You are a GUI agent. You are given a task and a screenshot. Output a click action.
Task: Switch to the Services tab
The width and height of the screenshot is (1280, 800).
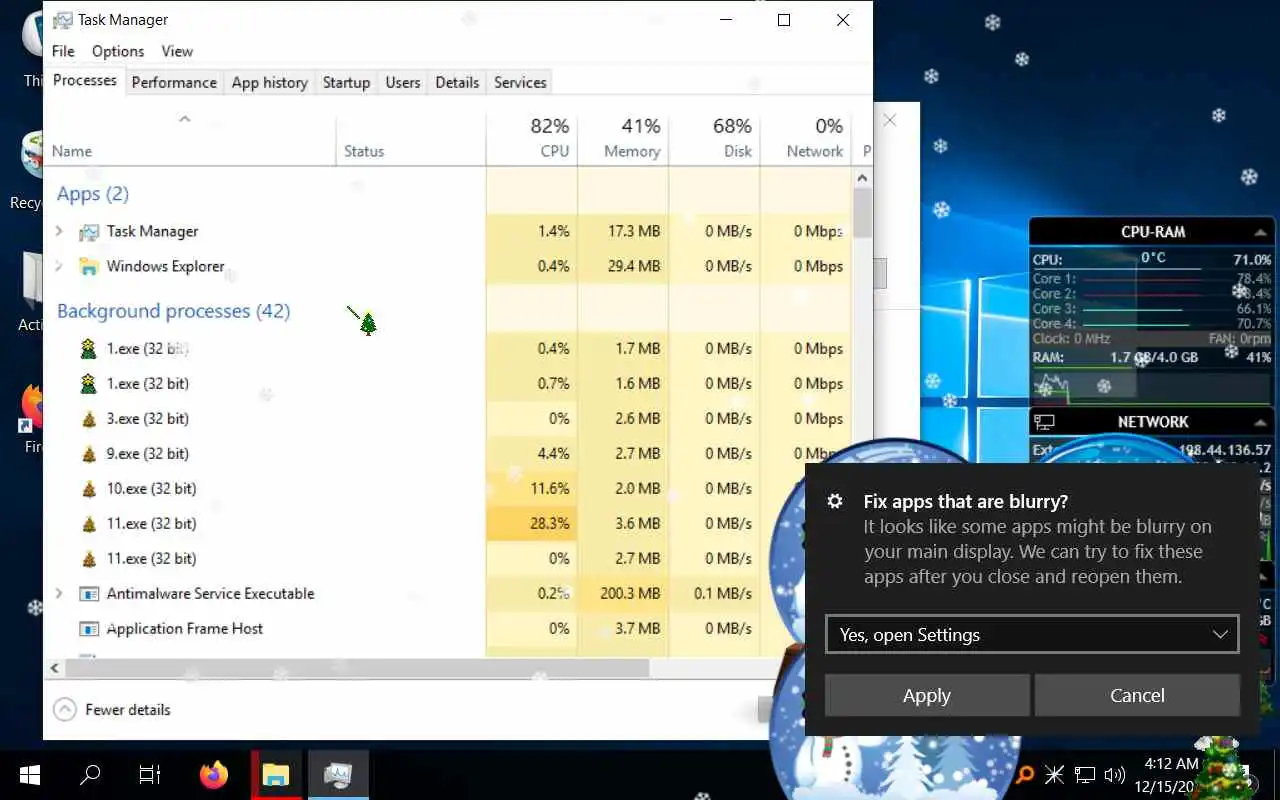[520, 83]
